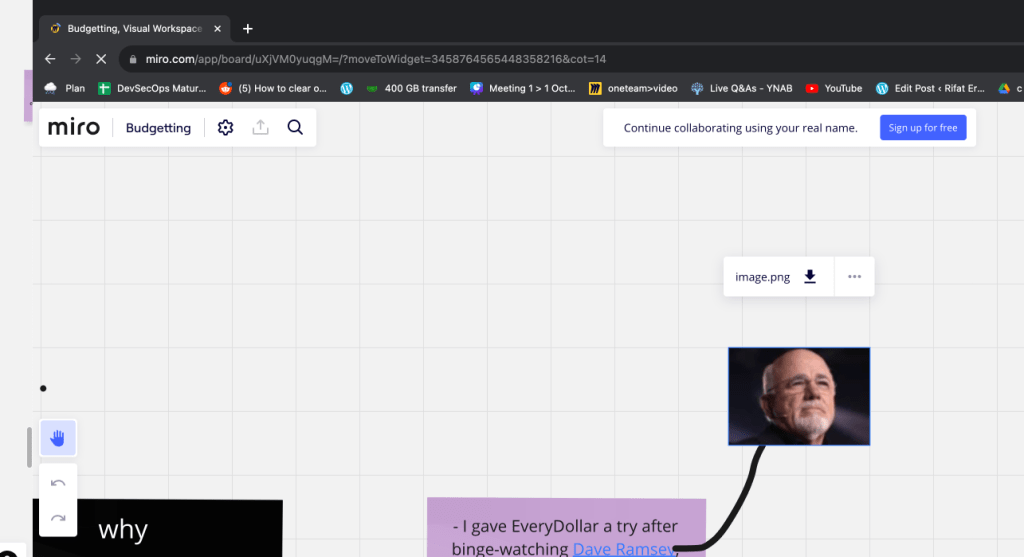
Task: Open the Edit Post < Rifat Er... bookmark
Action: click(x=931, y=88)
